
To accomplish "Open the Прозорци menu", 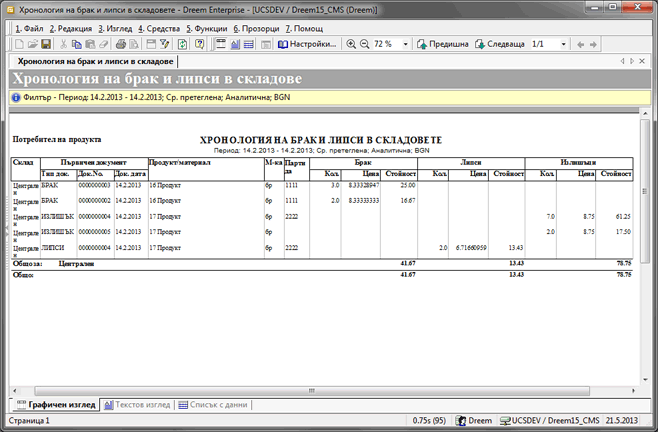I will point(256,29).
